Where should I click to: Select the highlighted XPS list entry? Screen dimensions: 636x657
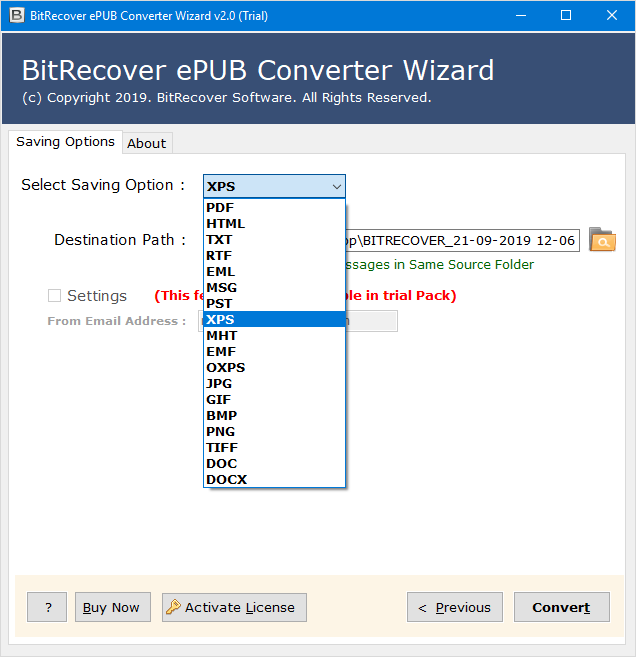coord(274,319)
